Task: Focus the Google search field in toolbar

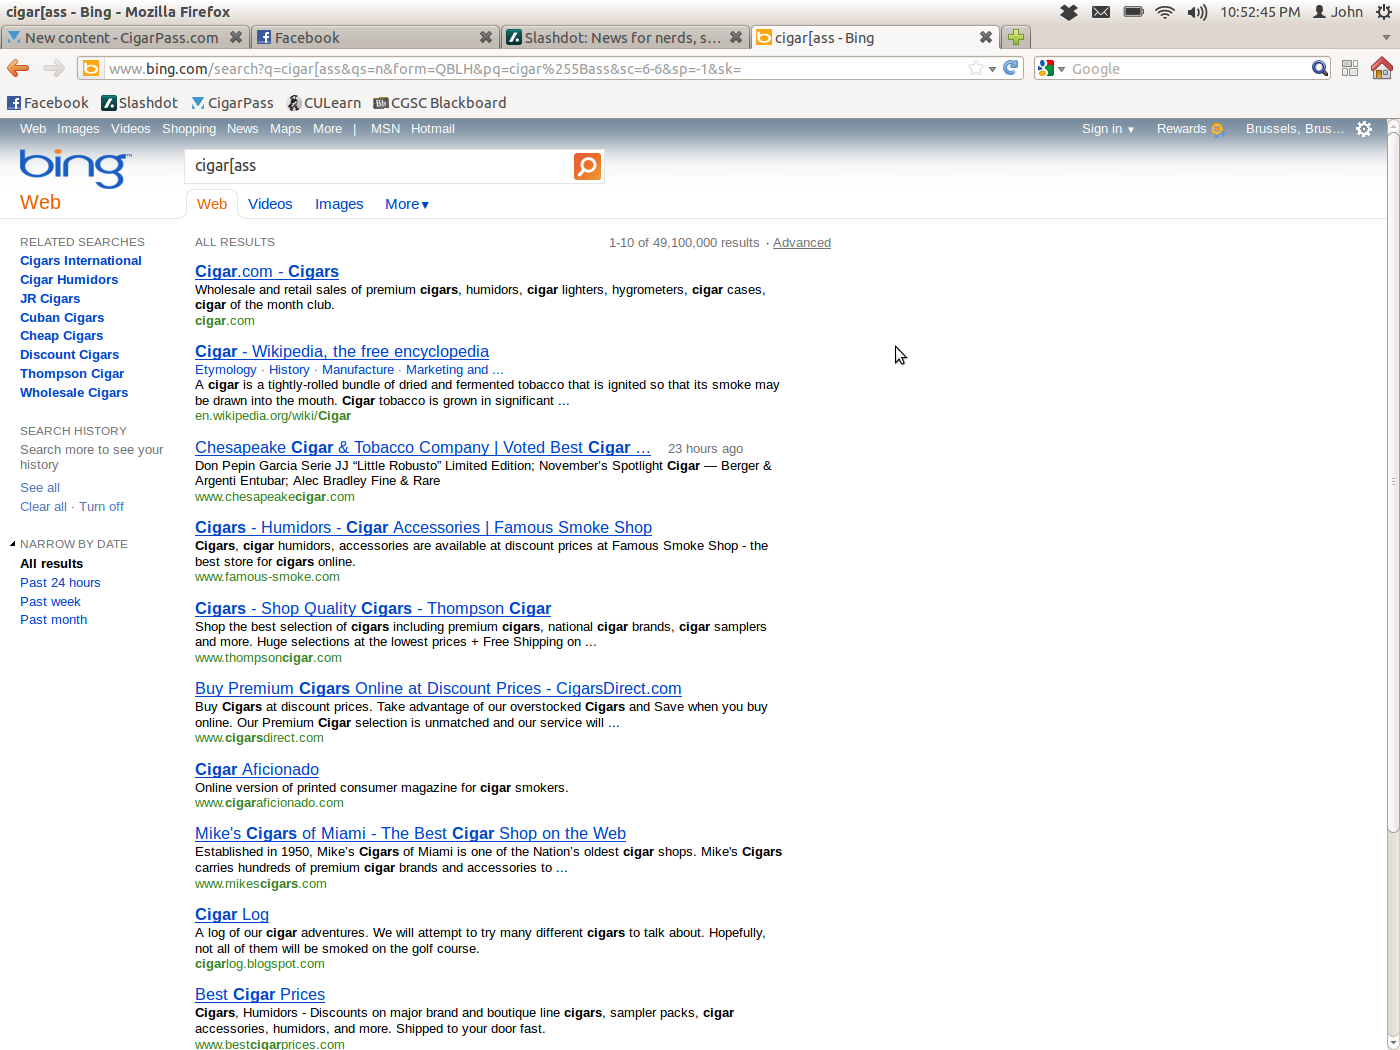Action: pyautogui.click(x=1190, y=69)
